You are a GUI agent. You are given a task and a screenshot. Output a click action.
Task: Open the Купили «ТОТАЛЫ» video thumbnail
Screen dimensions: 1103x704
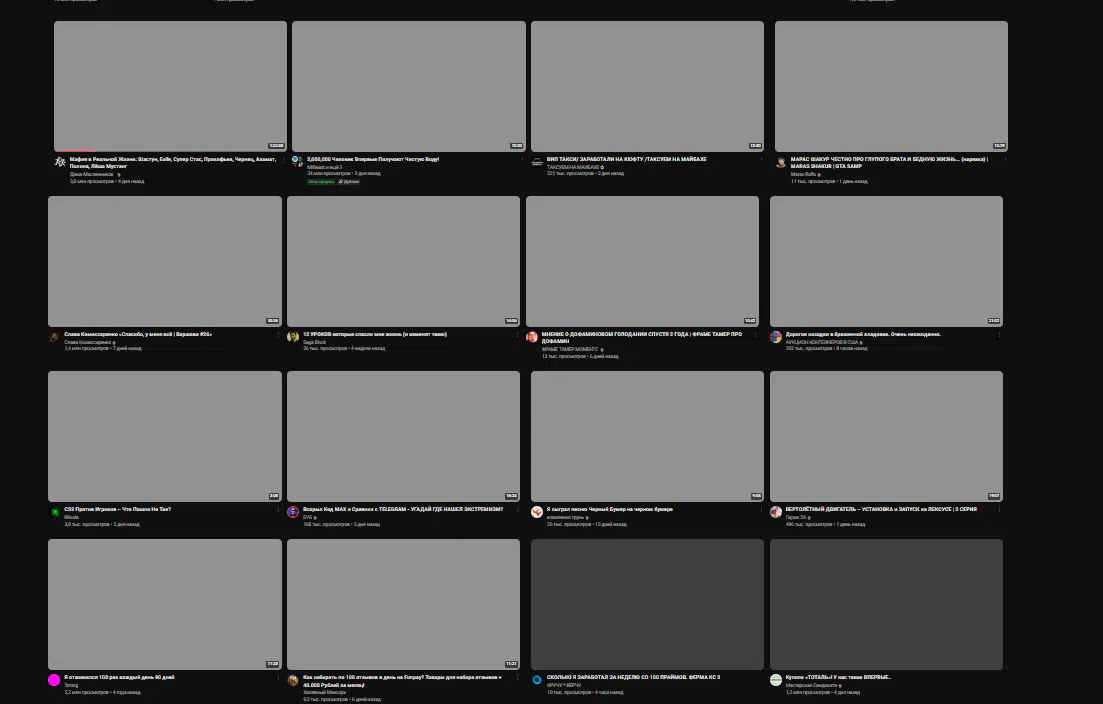[886, 604]
